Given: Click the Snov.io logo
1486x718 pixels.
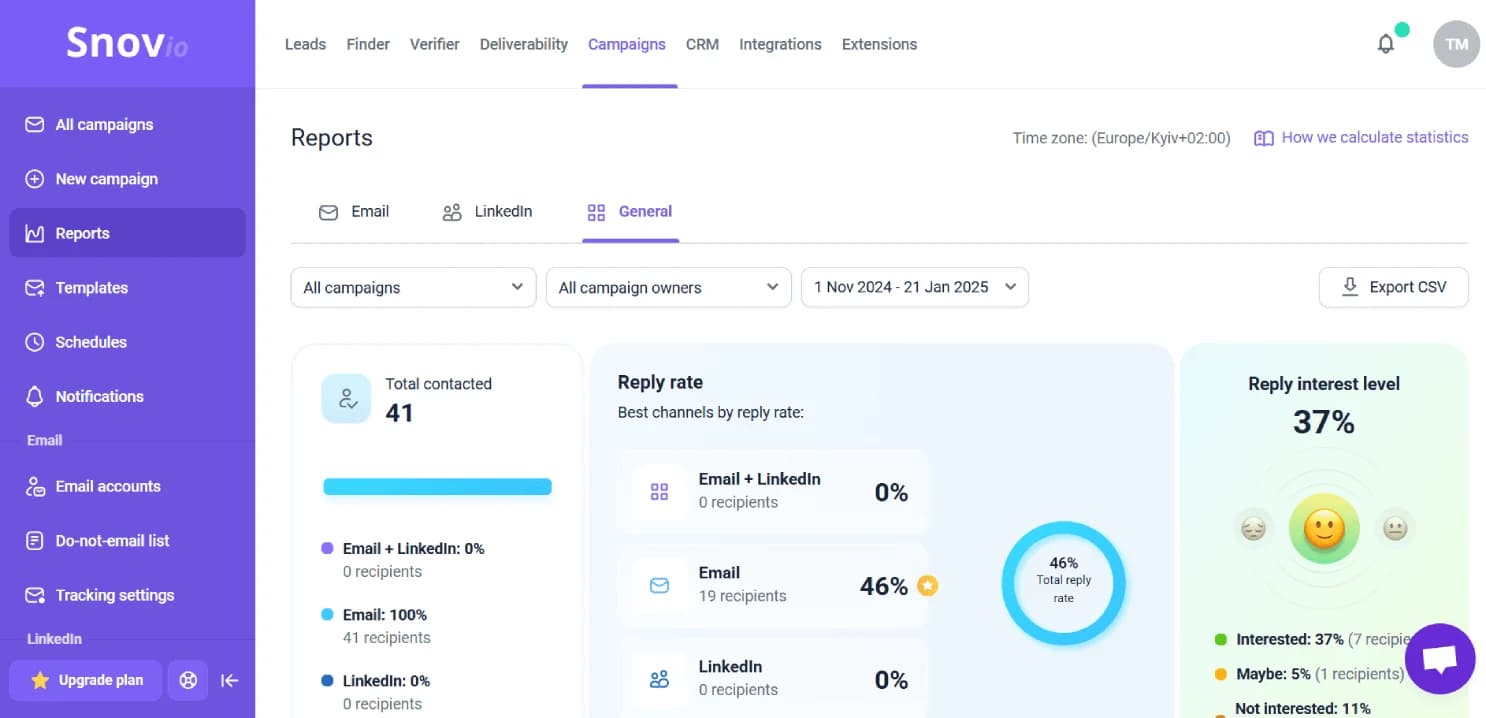Looking at the screenshot, I should pos(127,44).
